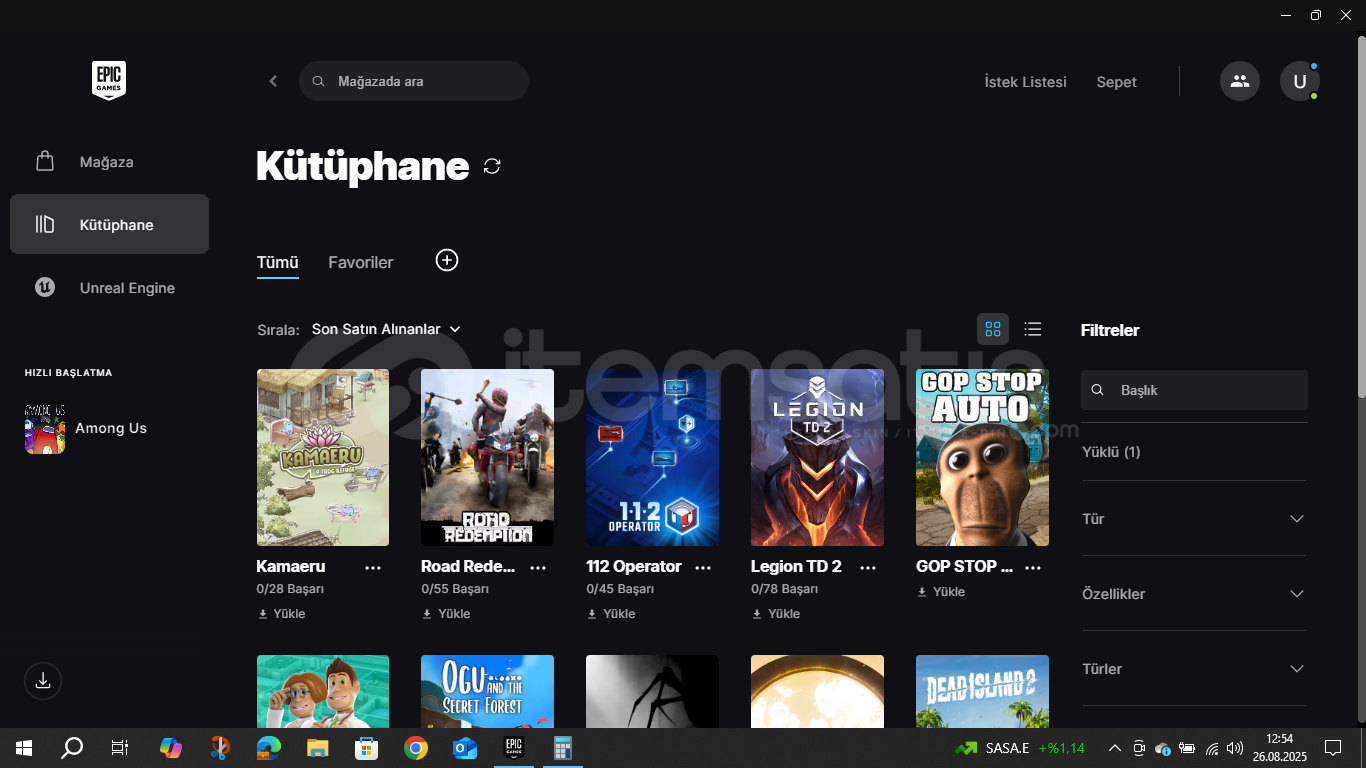Open the three-dot menu for Kamaeru
The height and width of the screenshot is (768, 1366).
point(373,567)
